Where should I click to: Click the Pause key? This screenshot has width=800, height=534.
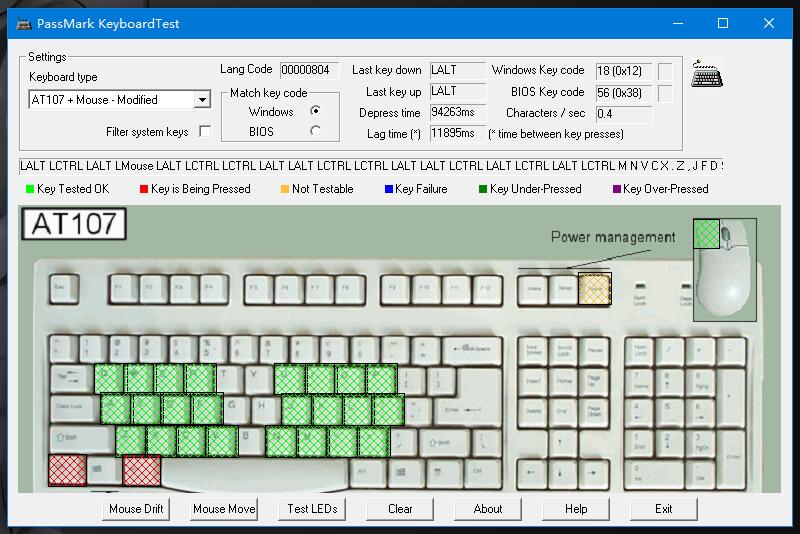point(594,350)
